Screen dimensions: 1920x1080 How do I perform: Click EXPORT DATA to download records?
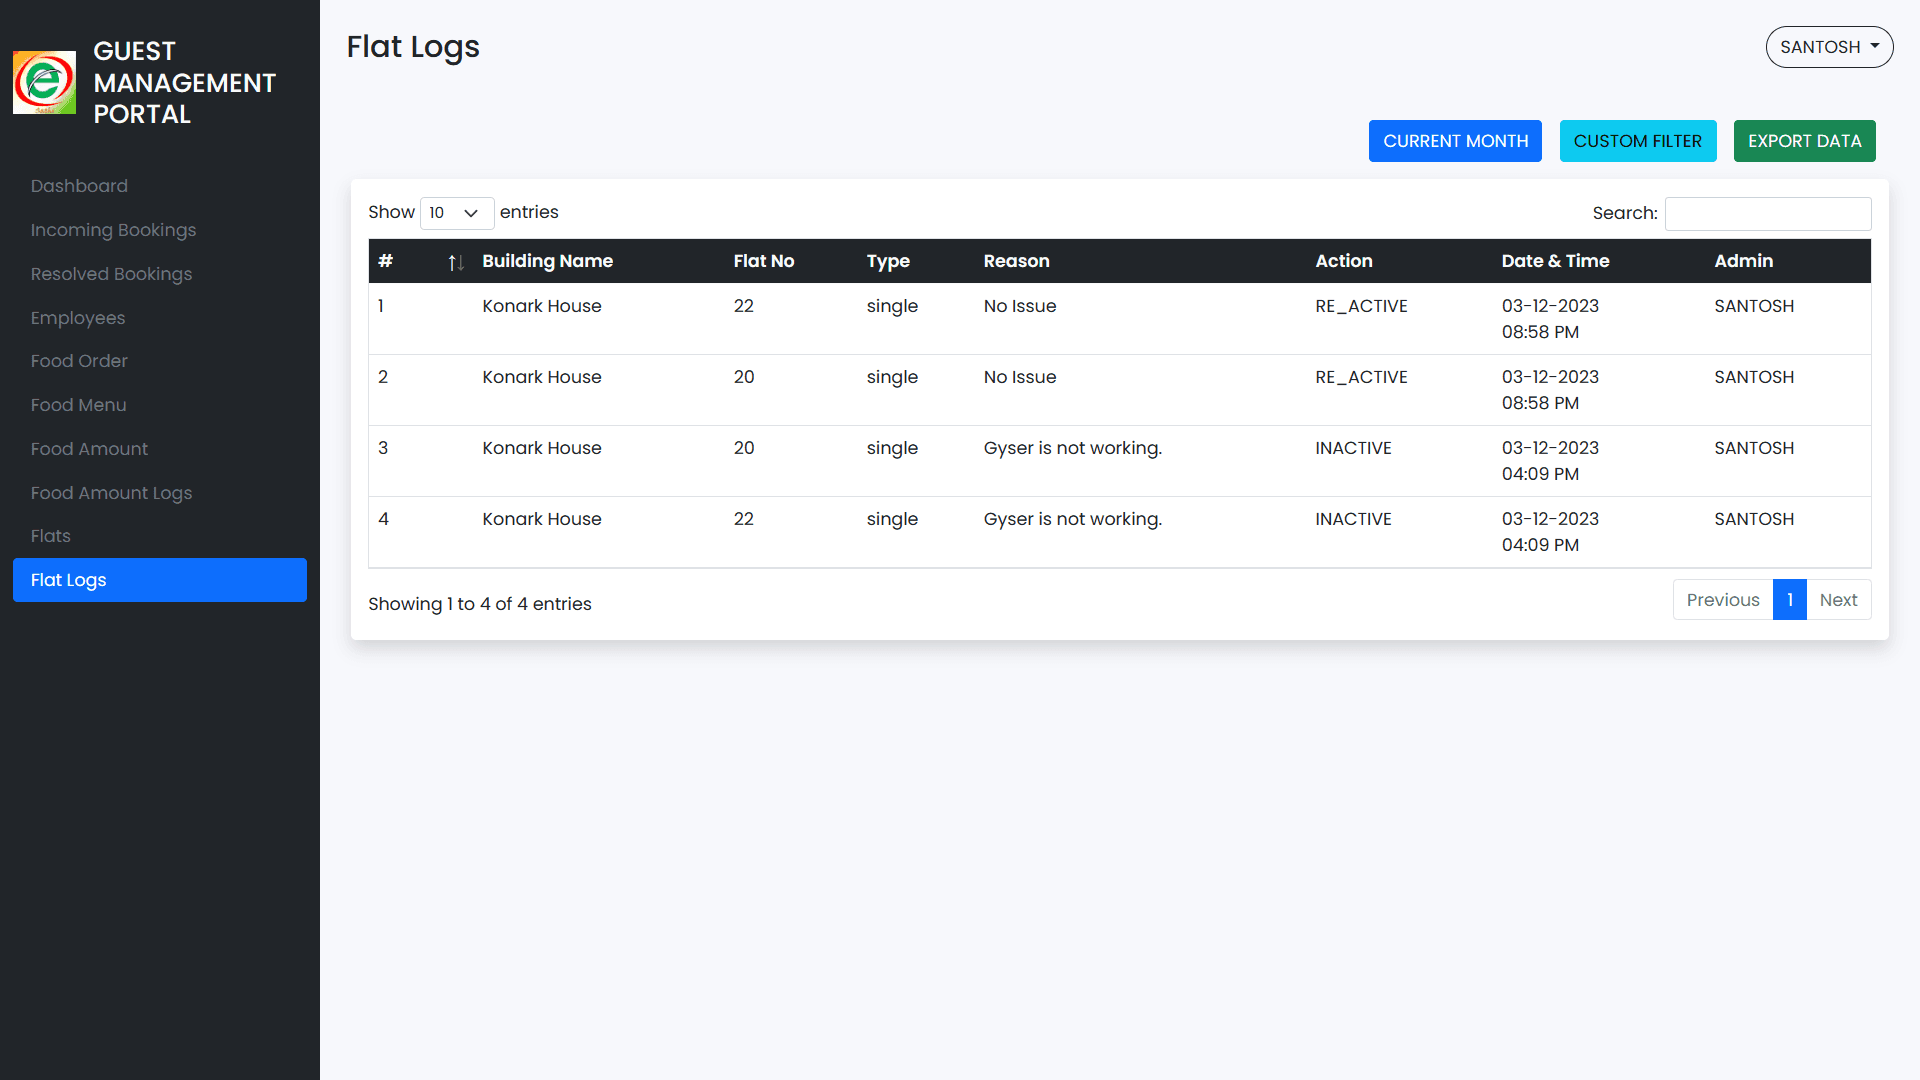pyautogui.click(x=1804, y=140)
